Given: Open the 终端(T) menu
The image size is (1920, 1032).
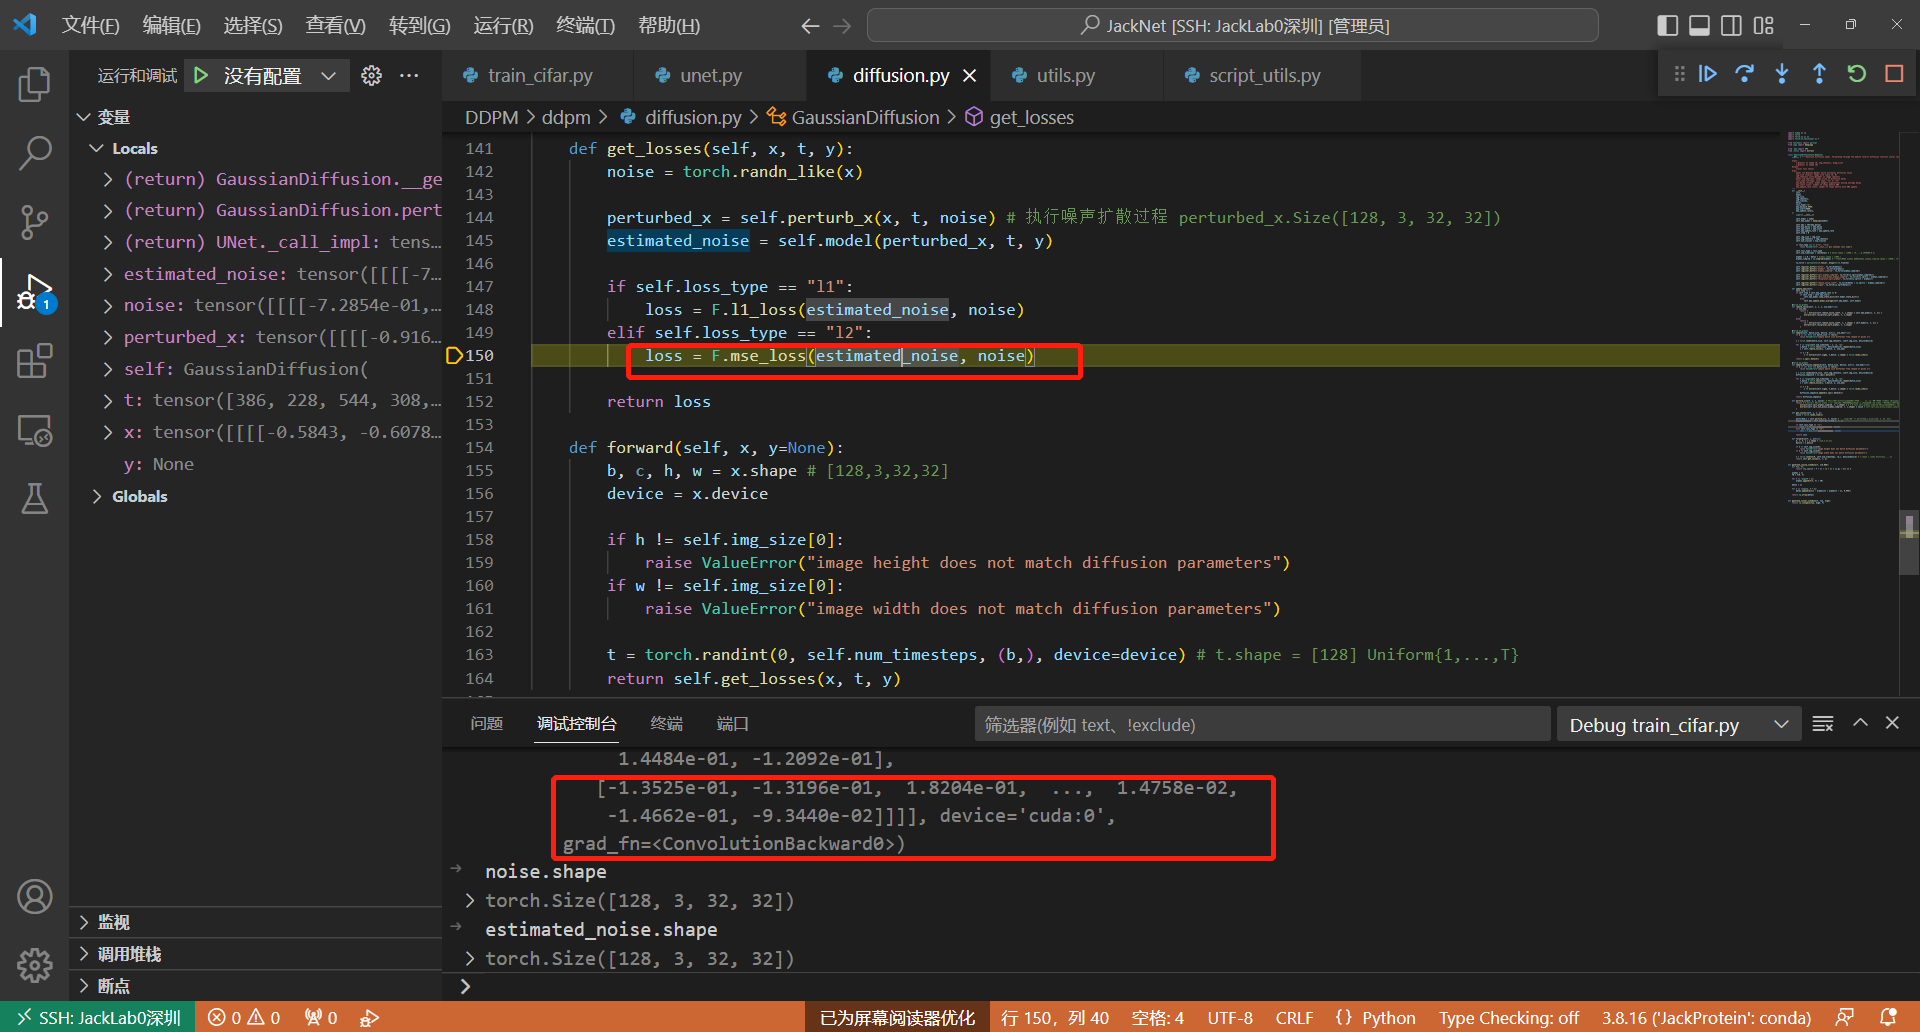Looking at the screenshot, I should pyautogui.click(x=585, y=26).
